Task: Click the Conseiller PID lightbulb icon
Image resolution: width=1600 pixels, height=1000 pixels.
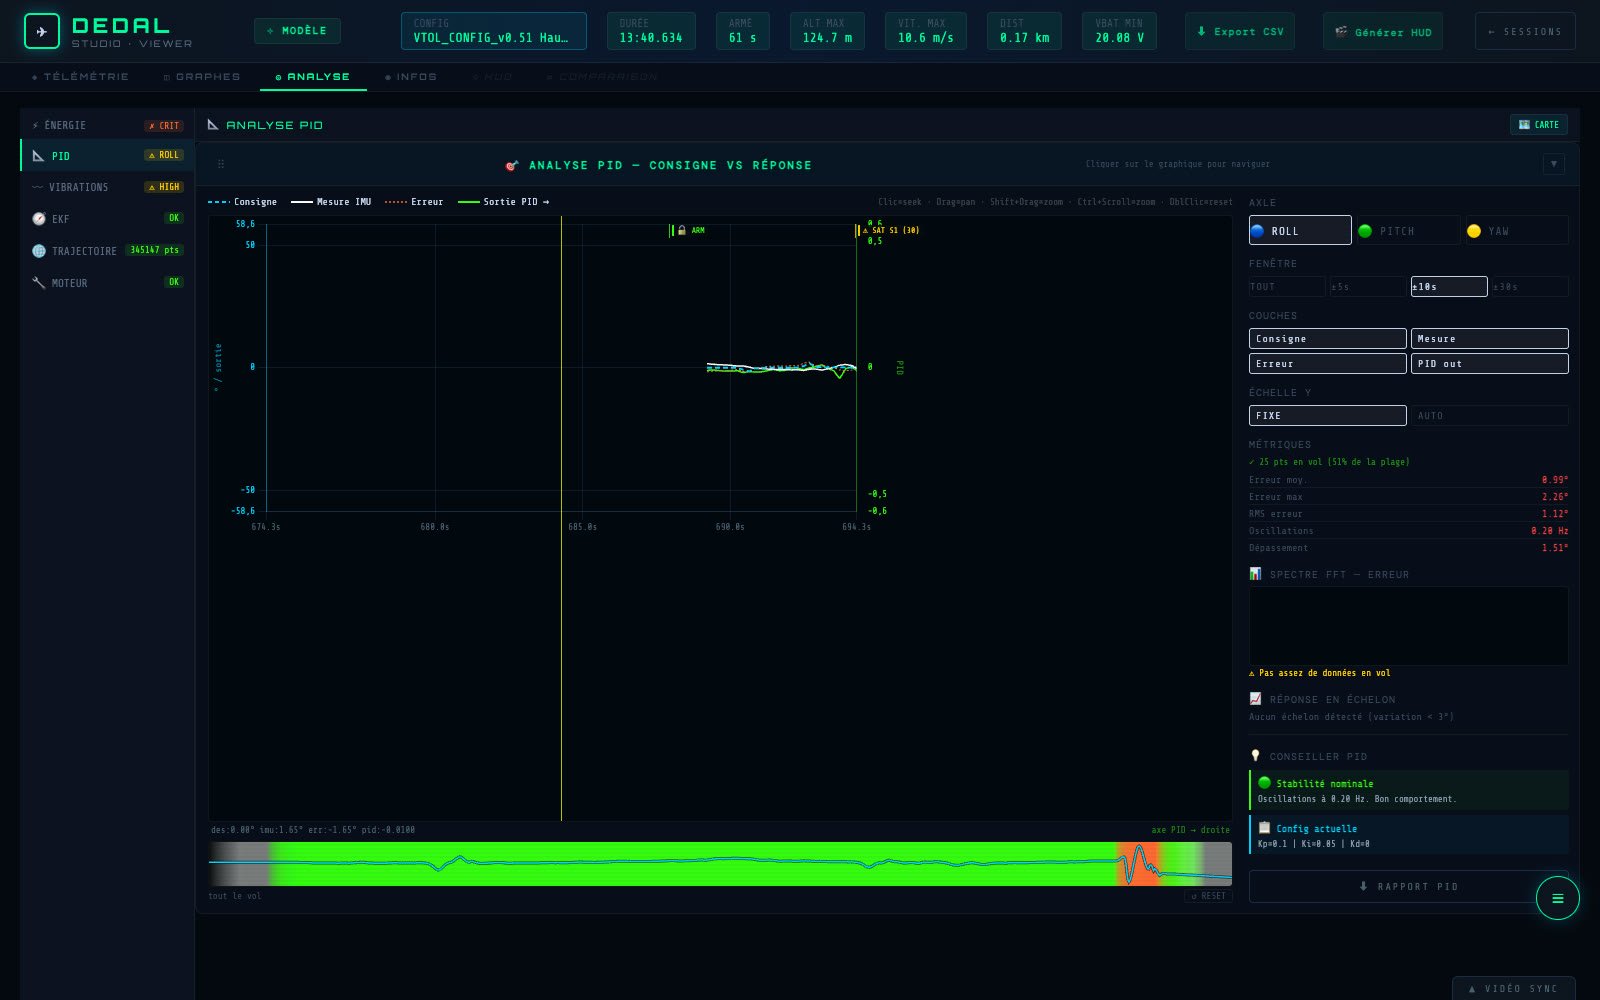Action: pos(1255,756)
